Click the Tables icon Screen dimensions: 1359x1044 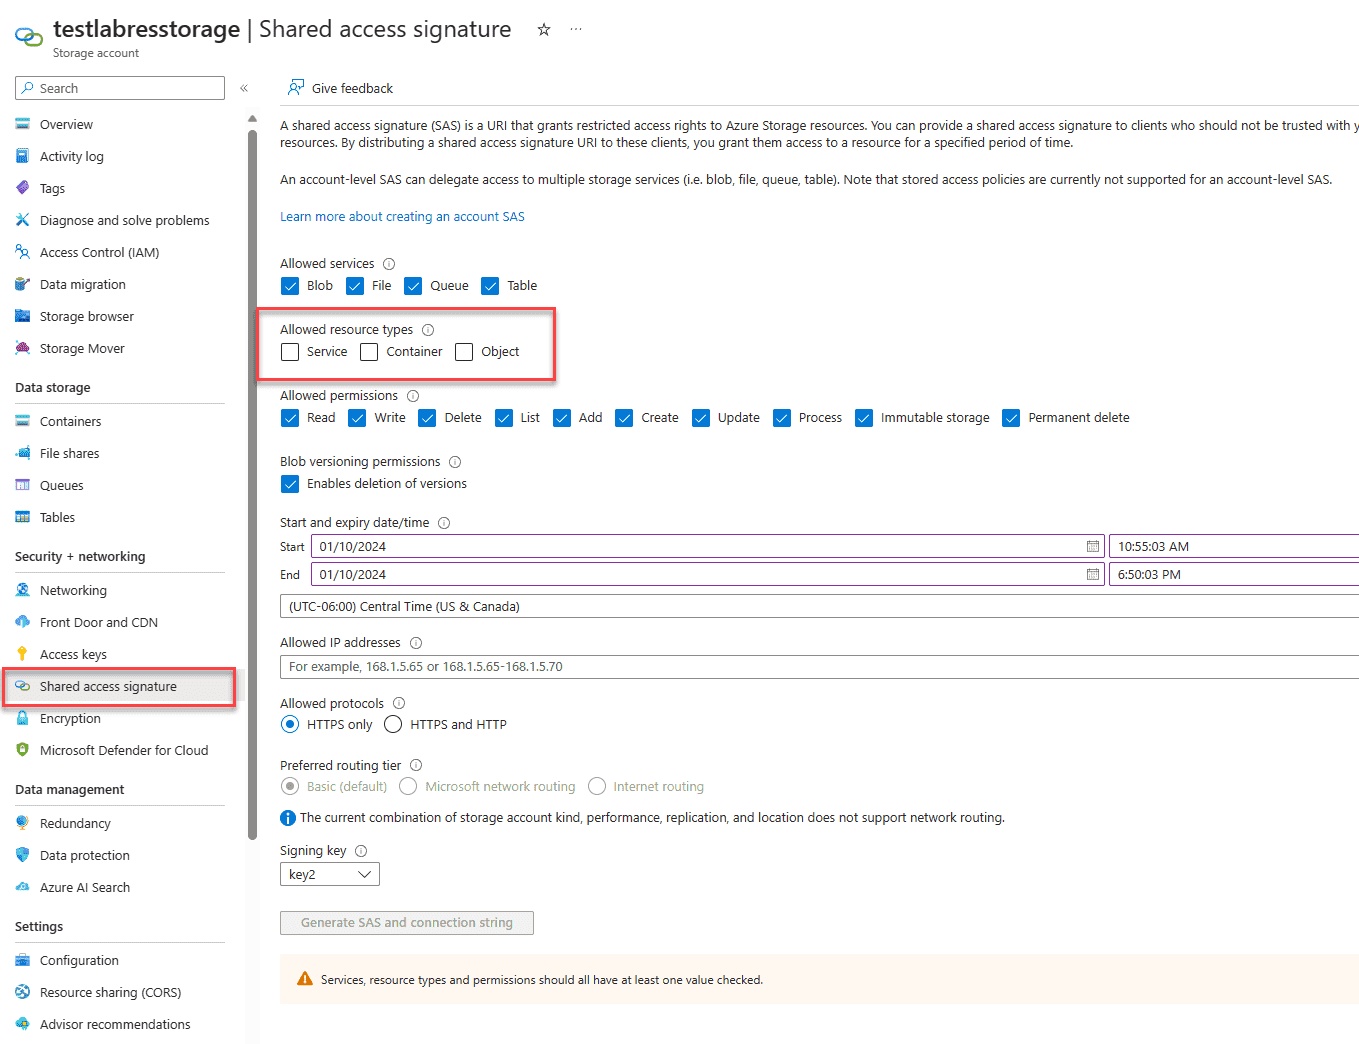click(x=22, y=517)
